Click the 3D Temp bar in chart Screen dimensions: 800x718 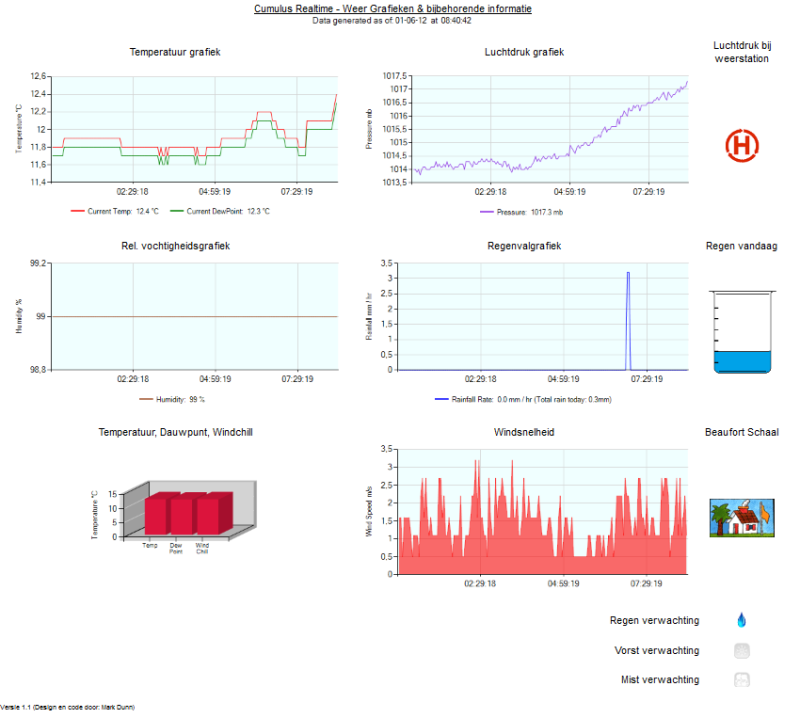point(156,515)
